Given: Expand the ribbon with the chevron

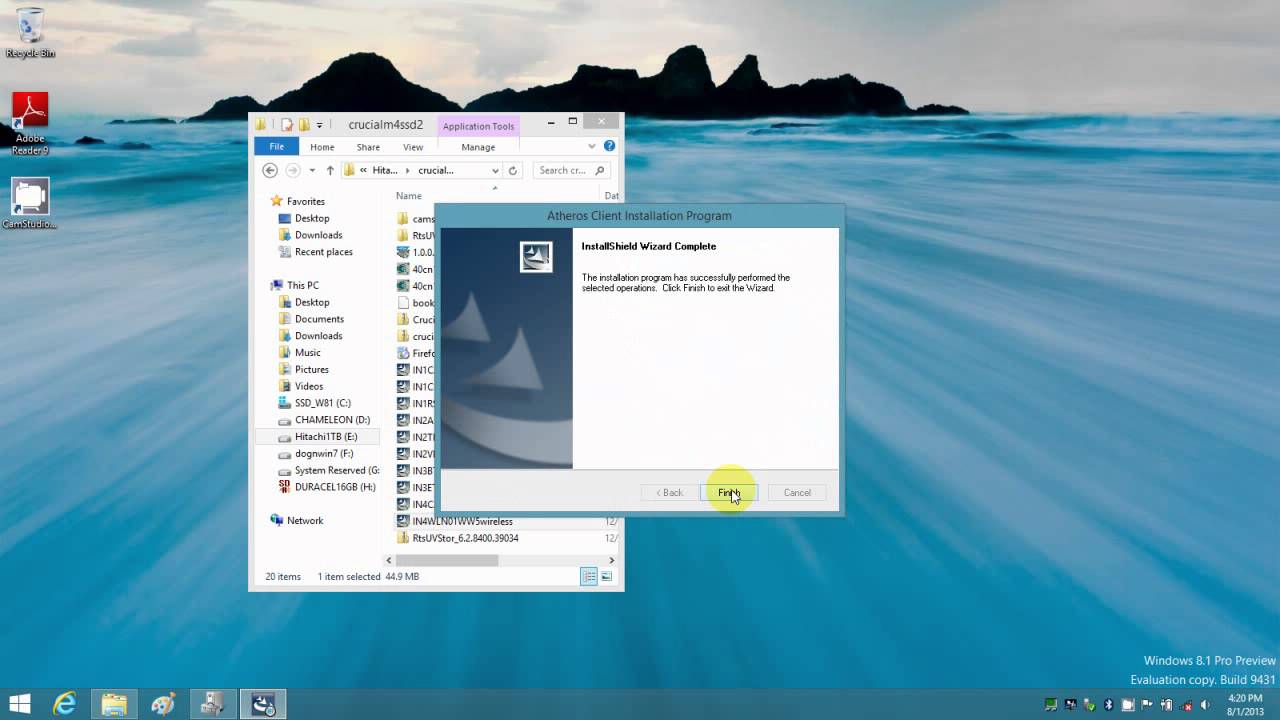Looking at the screenshot, I should point(593,146).
